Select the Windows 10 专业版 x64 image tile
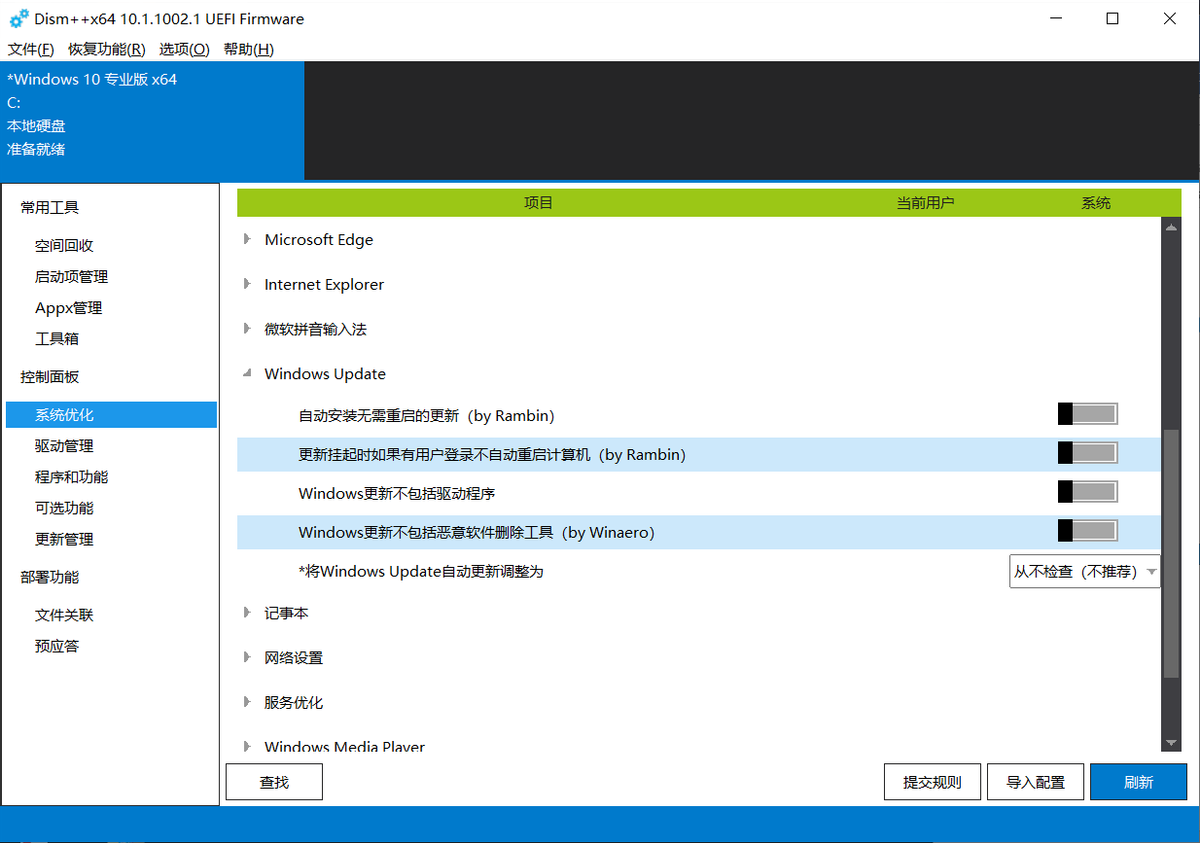The height and width of the screenshot is (843, 1200). (152, 120)
